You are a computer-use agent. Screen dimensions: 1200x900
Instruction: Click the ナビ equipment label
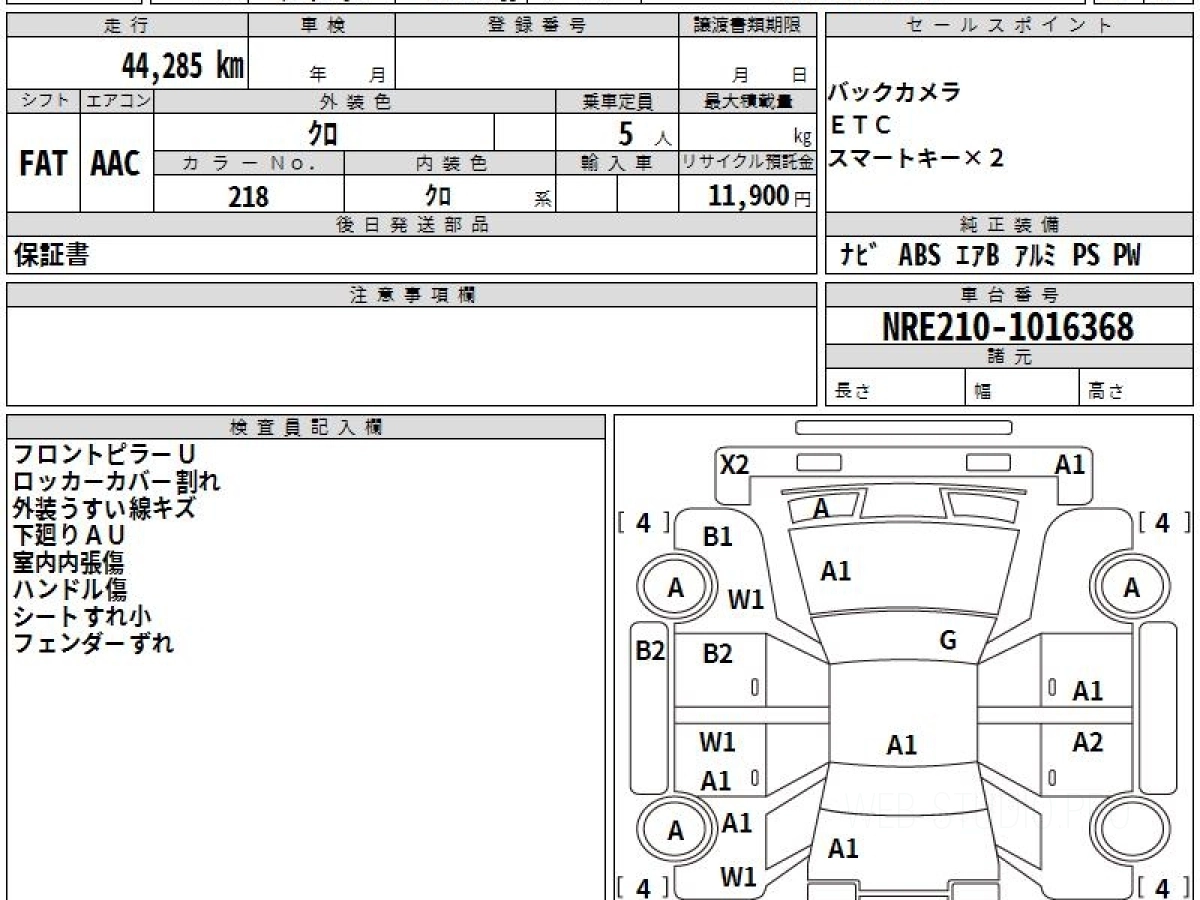(x=860, y=255)
